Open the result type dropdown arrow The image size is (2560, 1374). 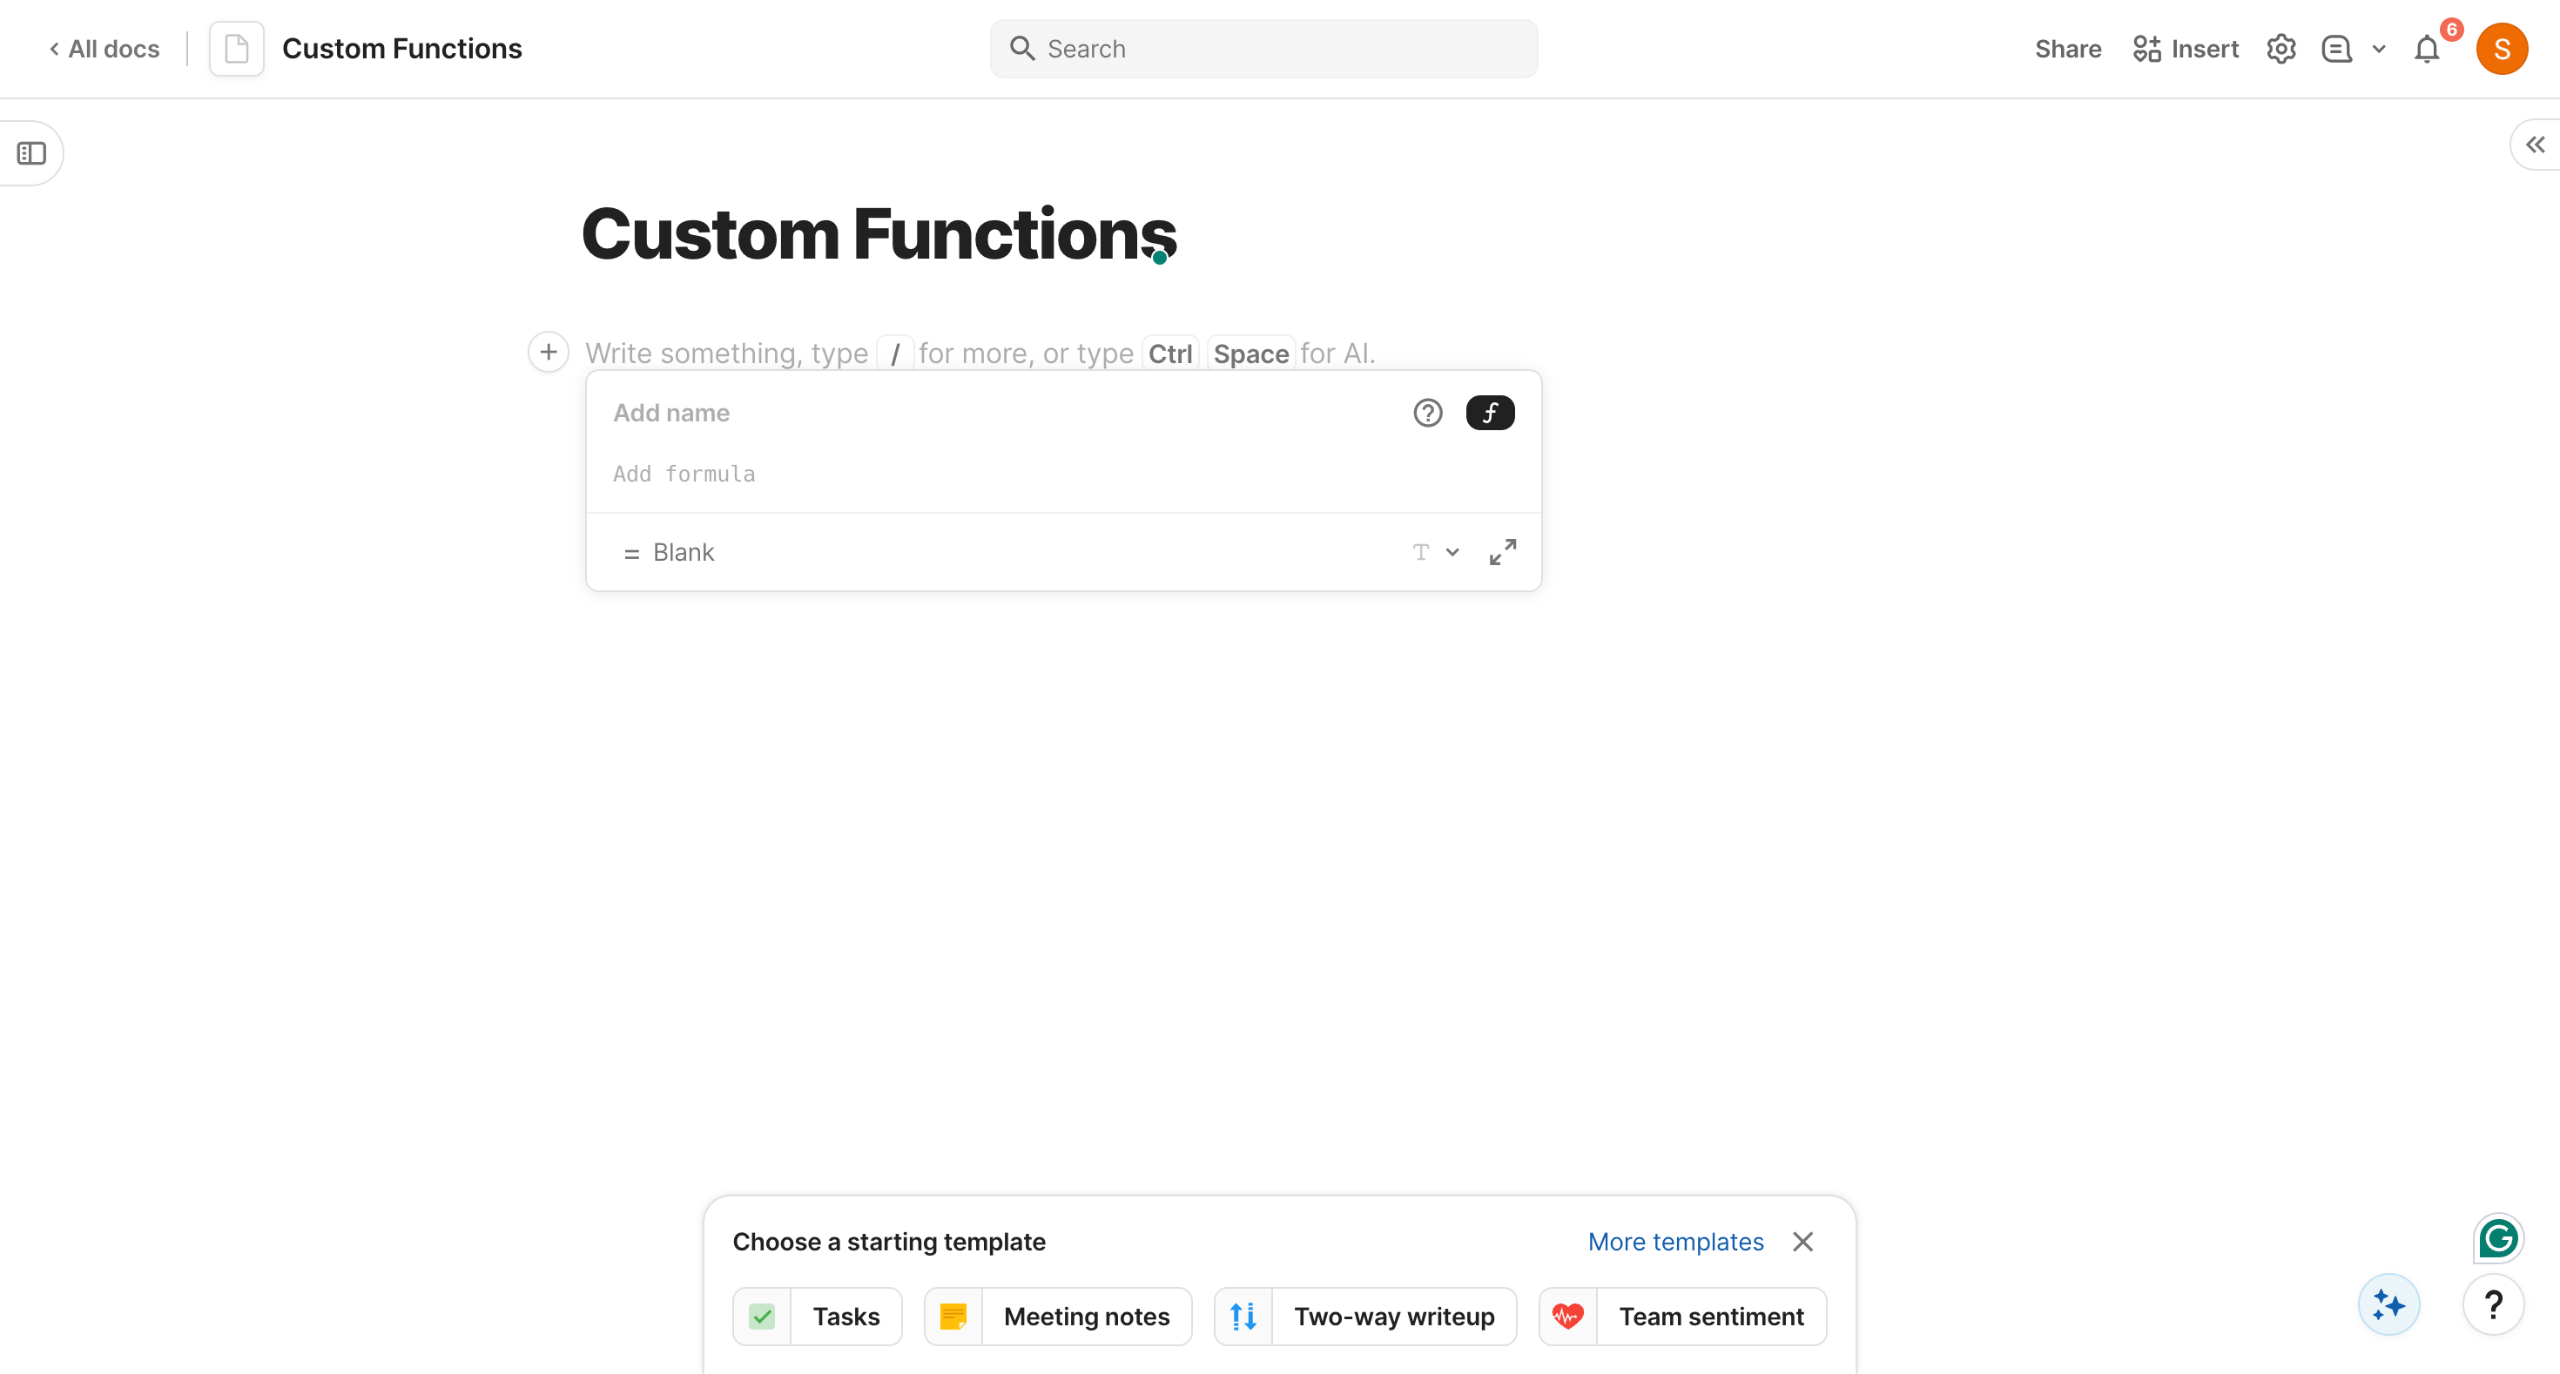pos(1452,552)
